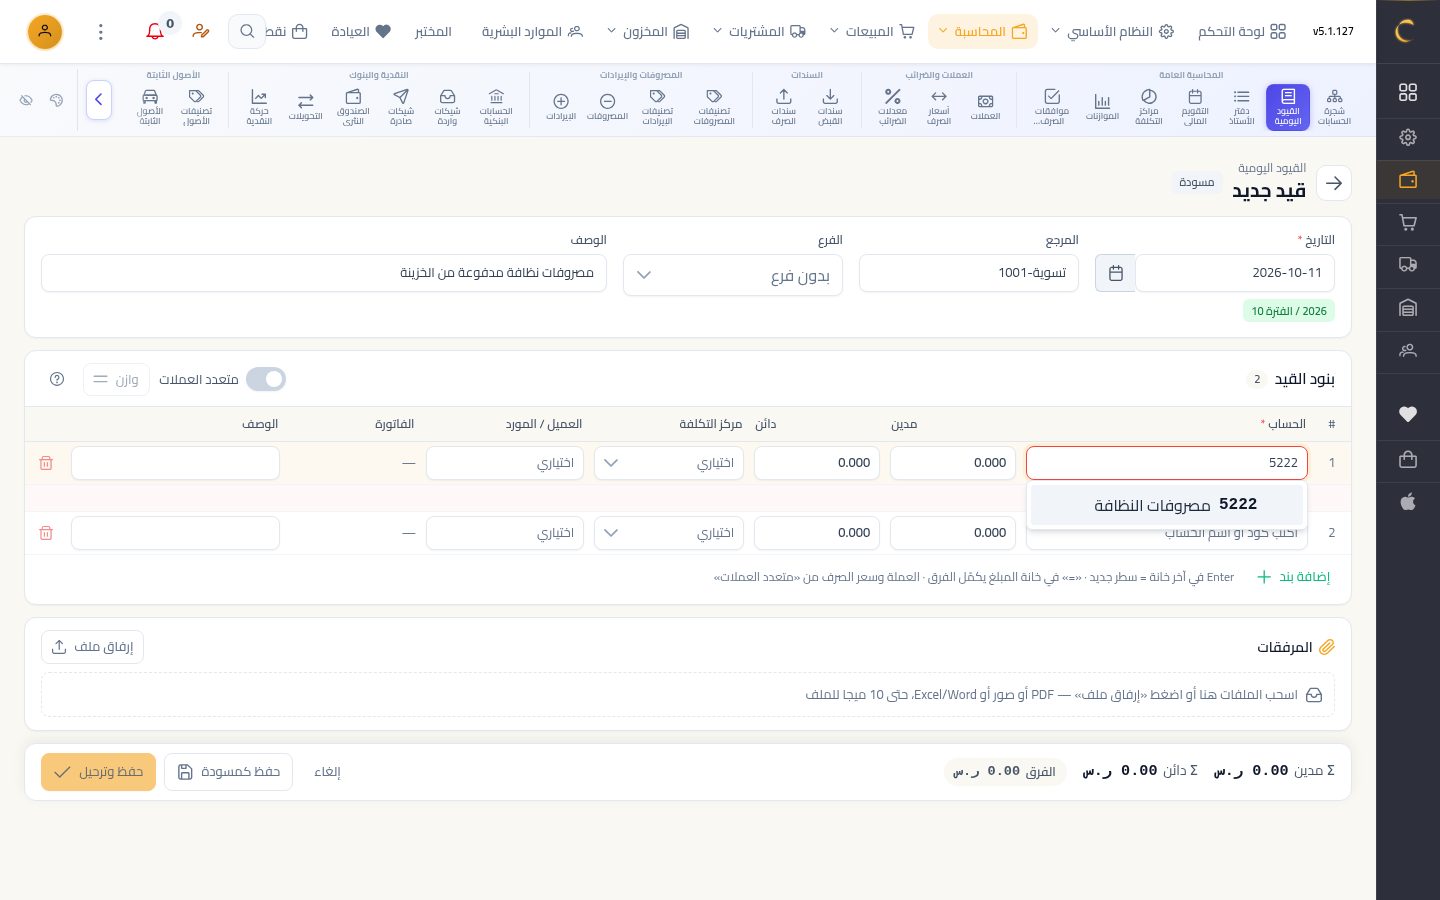Screen dimensions: 1440x900
Task: Open the المختبر (lab) menu item
Action: (433, 32)
